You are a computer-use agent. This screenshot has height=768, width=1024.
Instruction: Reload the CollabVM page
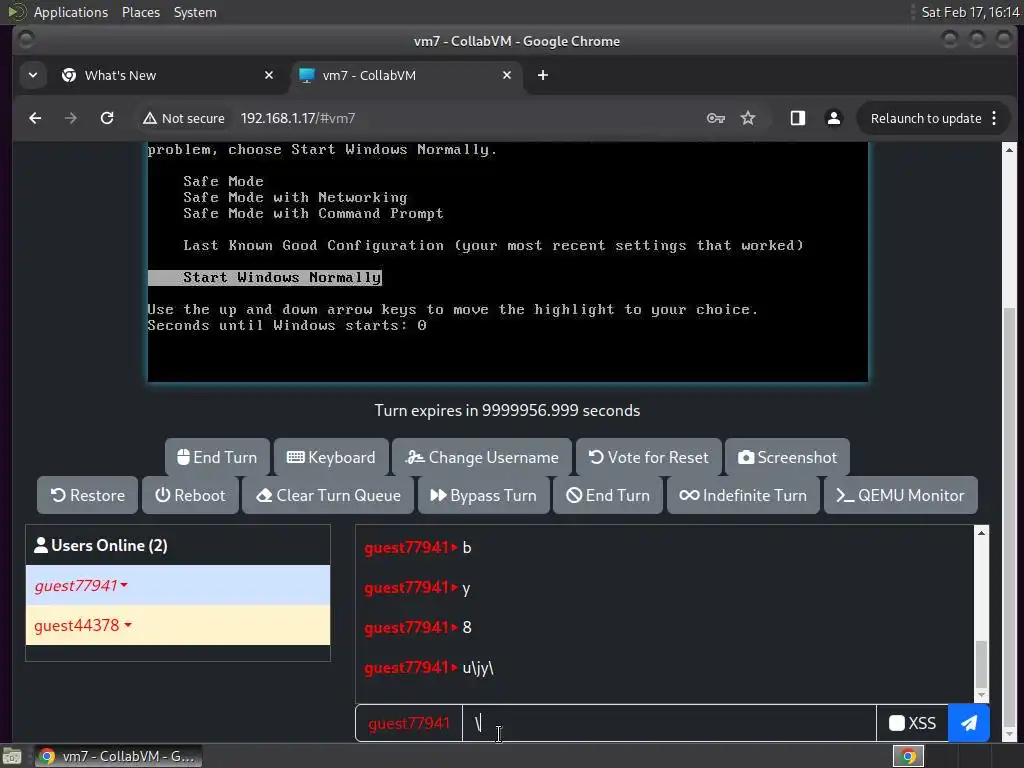107,118
